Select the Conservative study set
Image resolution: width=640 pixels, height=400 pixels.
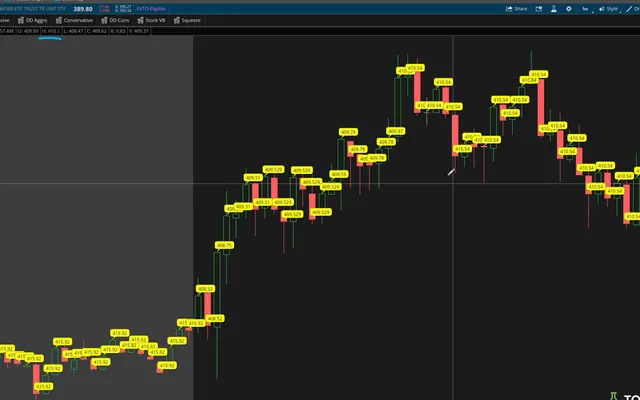(74, 20)
